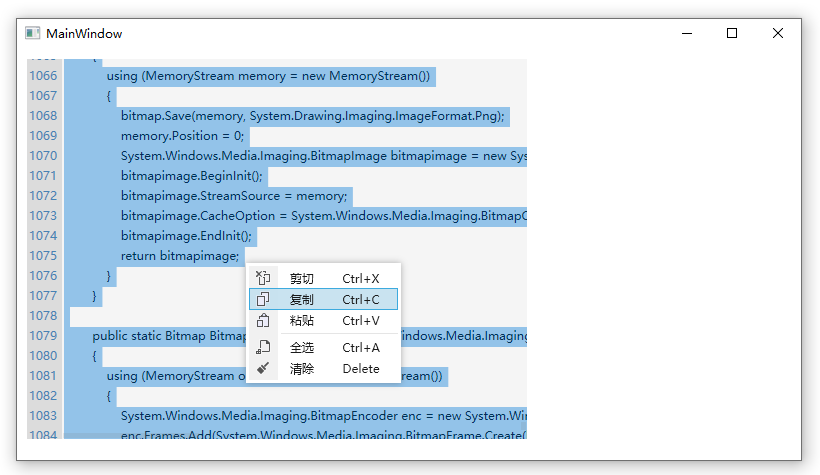Click the Clear broom icon beside 清除
Screen dimensions: 820x475
pyautogui.click(x=263, y=368)
